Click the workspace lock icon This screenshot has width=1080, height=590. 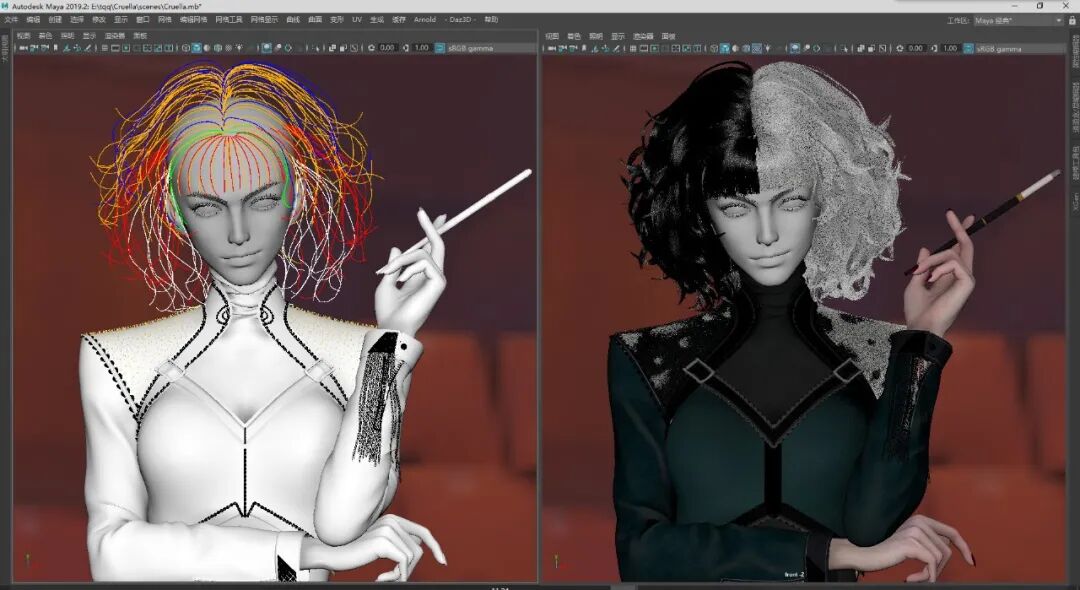pos(1072,21)
